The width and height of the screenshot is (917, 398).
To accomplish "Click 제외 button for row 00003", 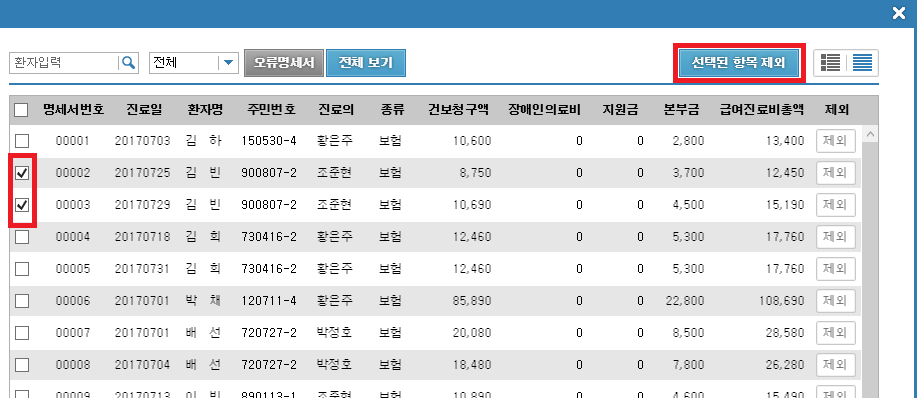I will point(836,205).
